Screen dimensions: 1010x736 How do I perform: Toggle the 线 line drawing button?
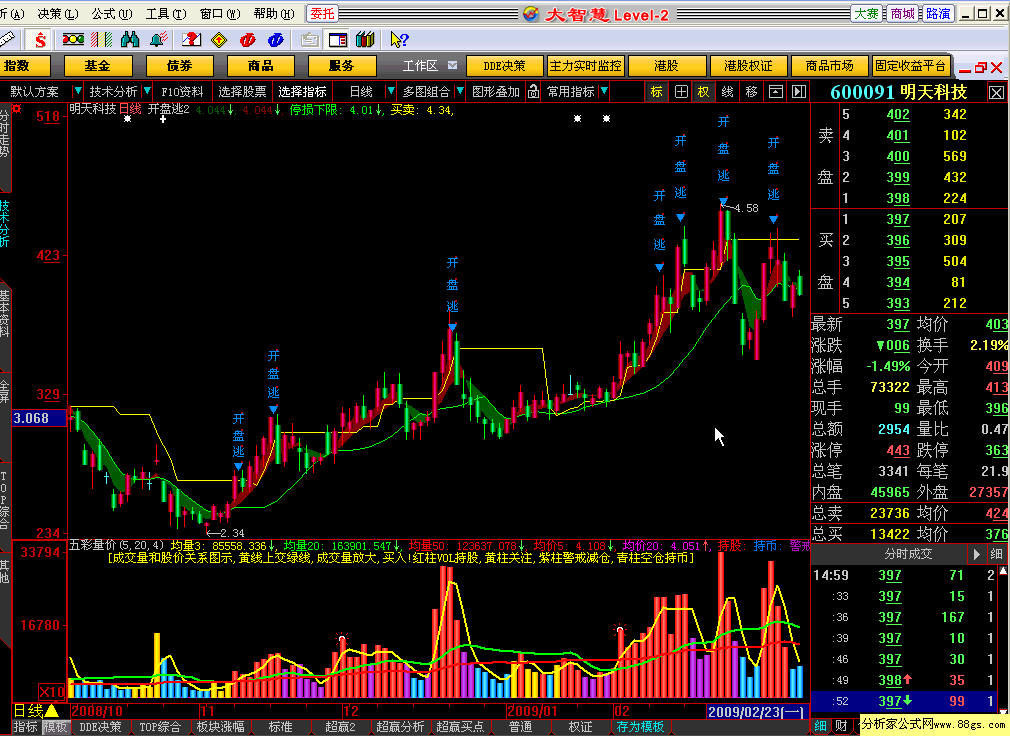pyautogui.click(x=727, y=91)
